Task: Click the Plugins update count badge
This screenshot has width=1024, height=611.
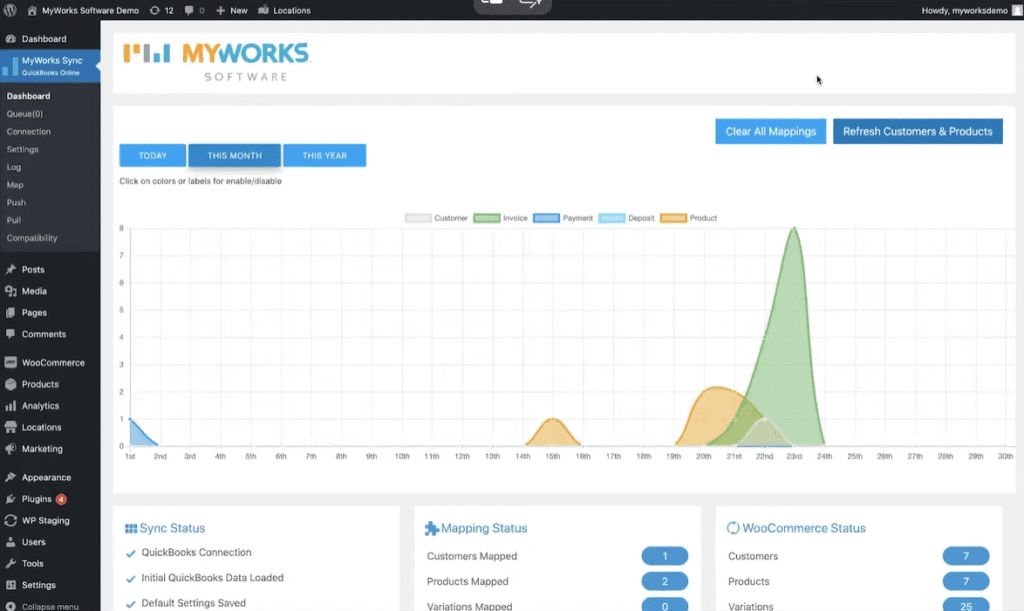Action: pyautogui.click(x=61, y=499)
